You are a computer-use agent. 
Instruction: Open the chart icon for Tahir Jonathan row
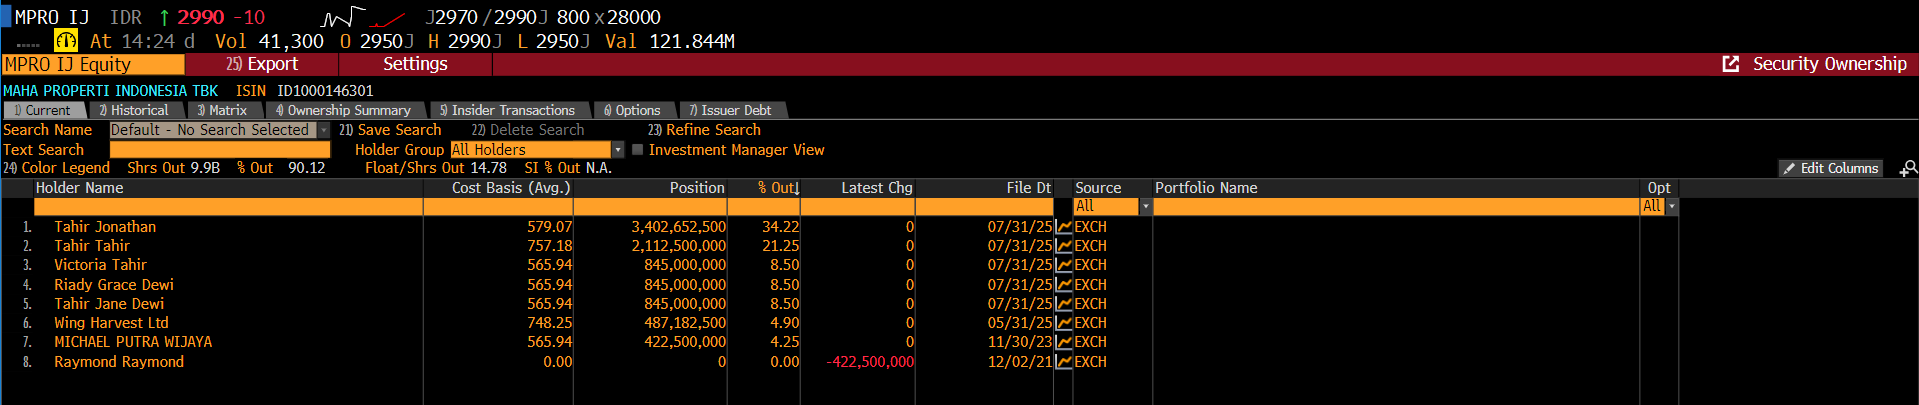click(1064, 227)
